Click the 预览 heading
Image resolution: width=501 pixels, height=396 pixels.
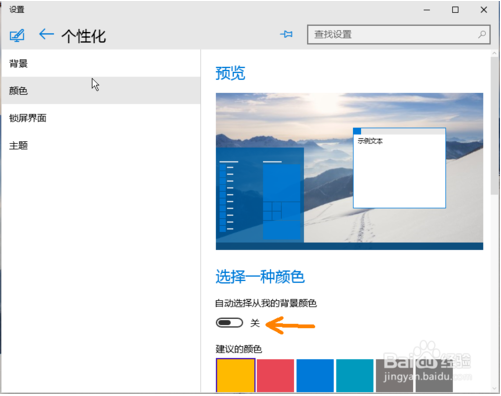pos(230,73)
